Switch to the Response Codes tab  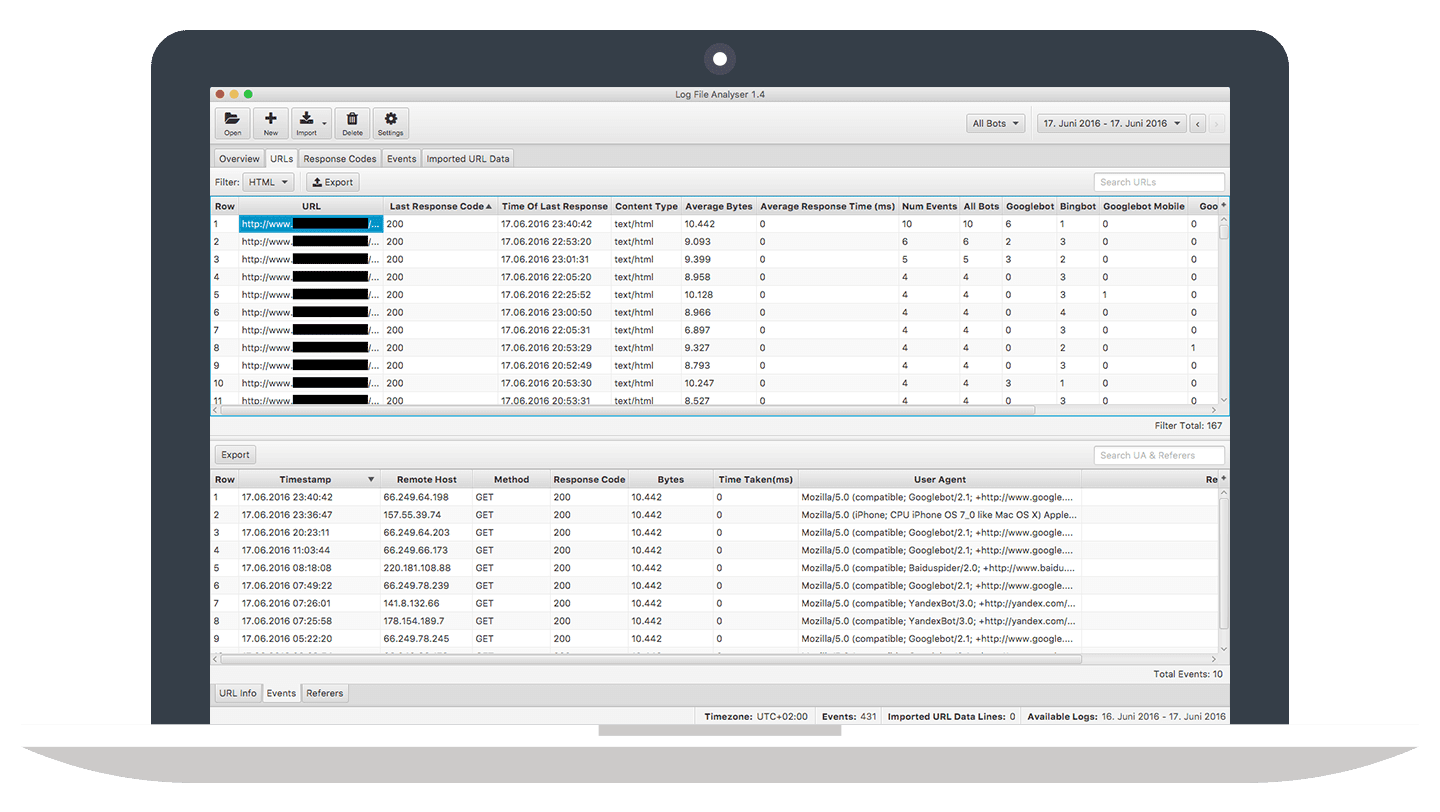340,158
